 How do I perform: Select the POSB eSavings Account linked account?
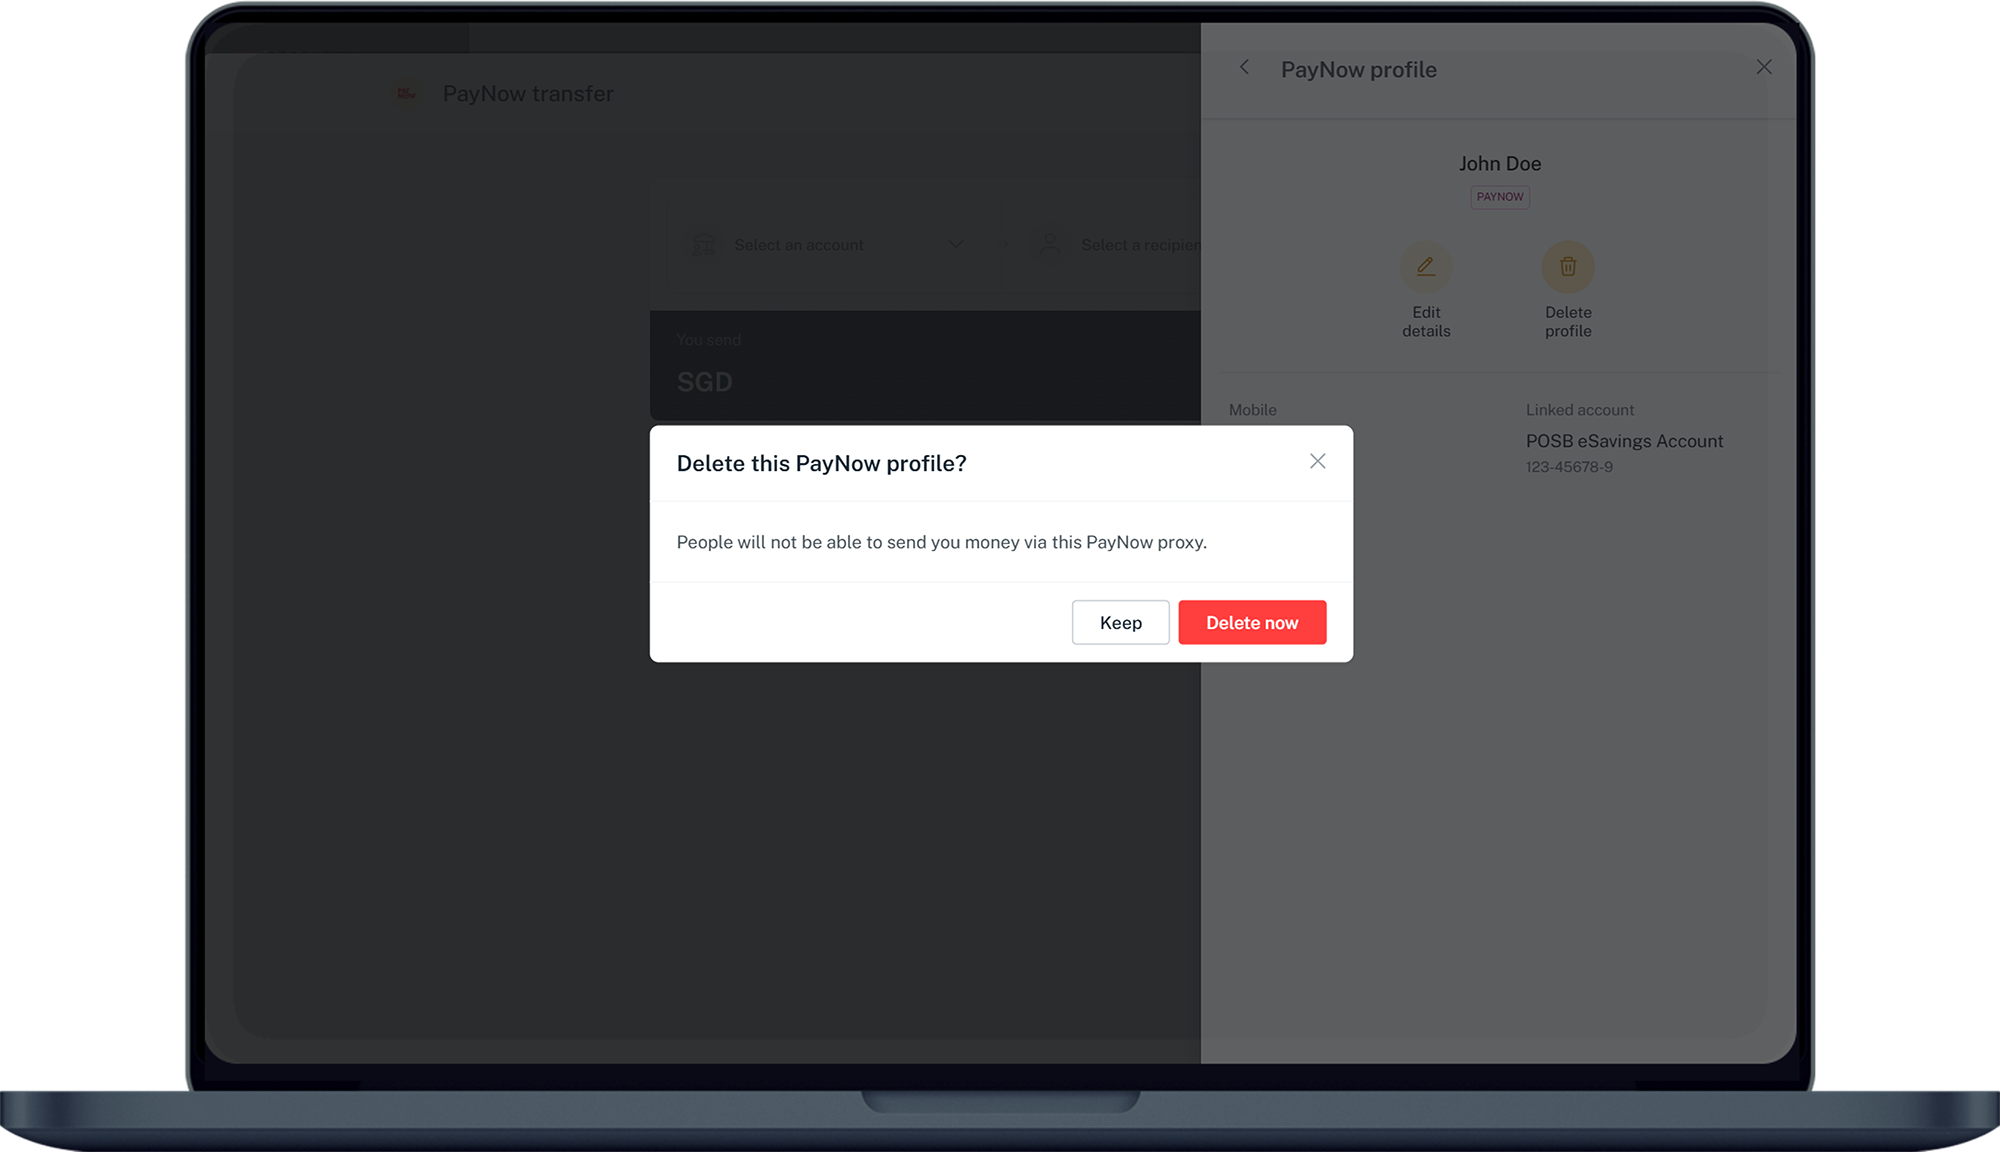click(x=1623, y=441)
